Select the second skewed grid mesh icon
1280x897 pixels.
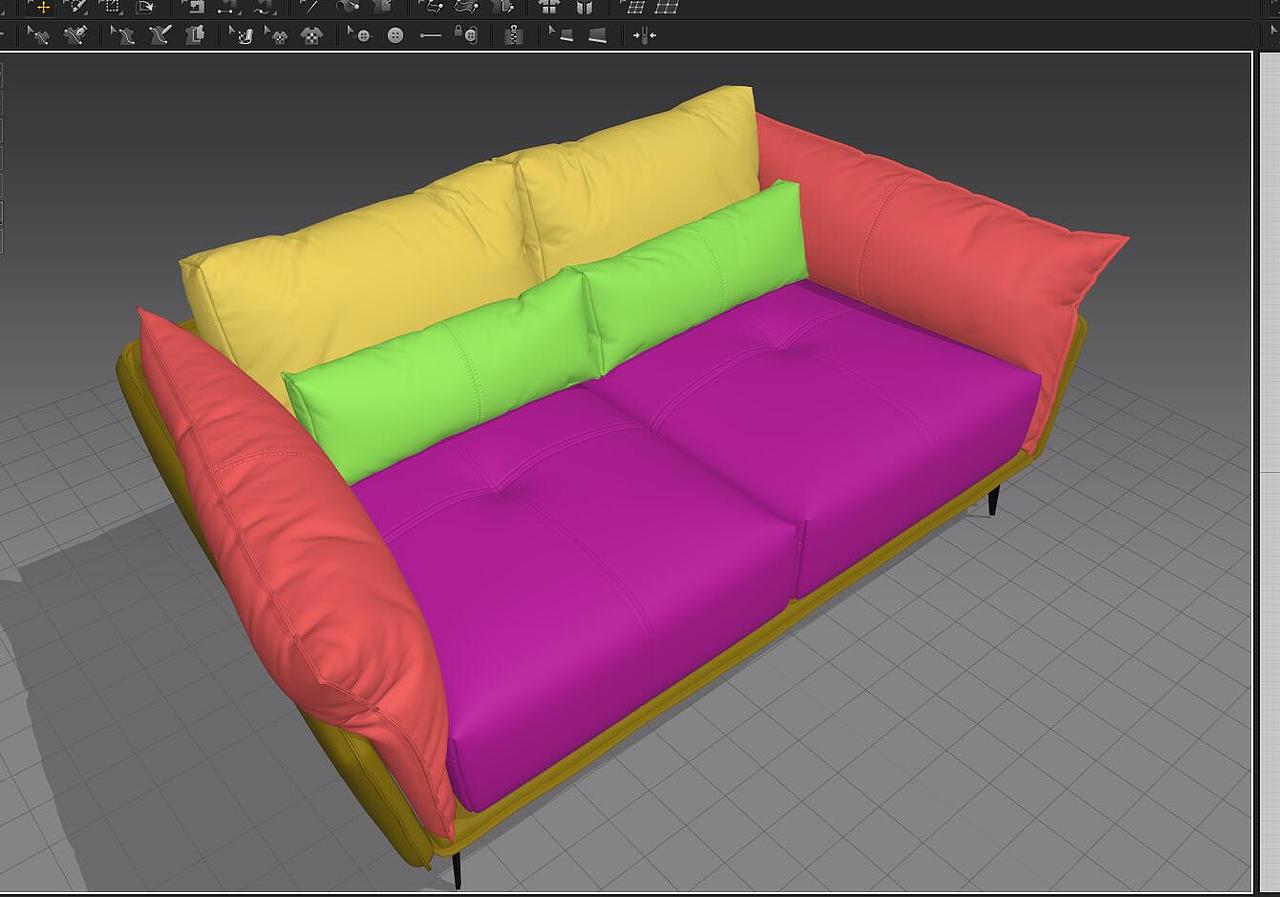pyautogui.click(x=666, y=7)
